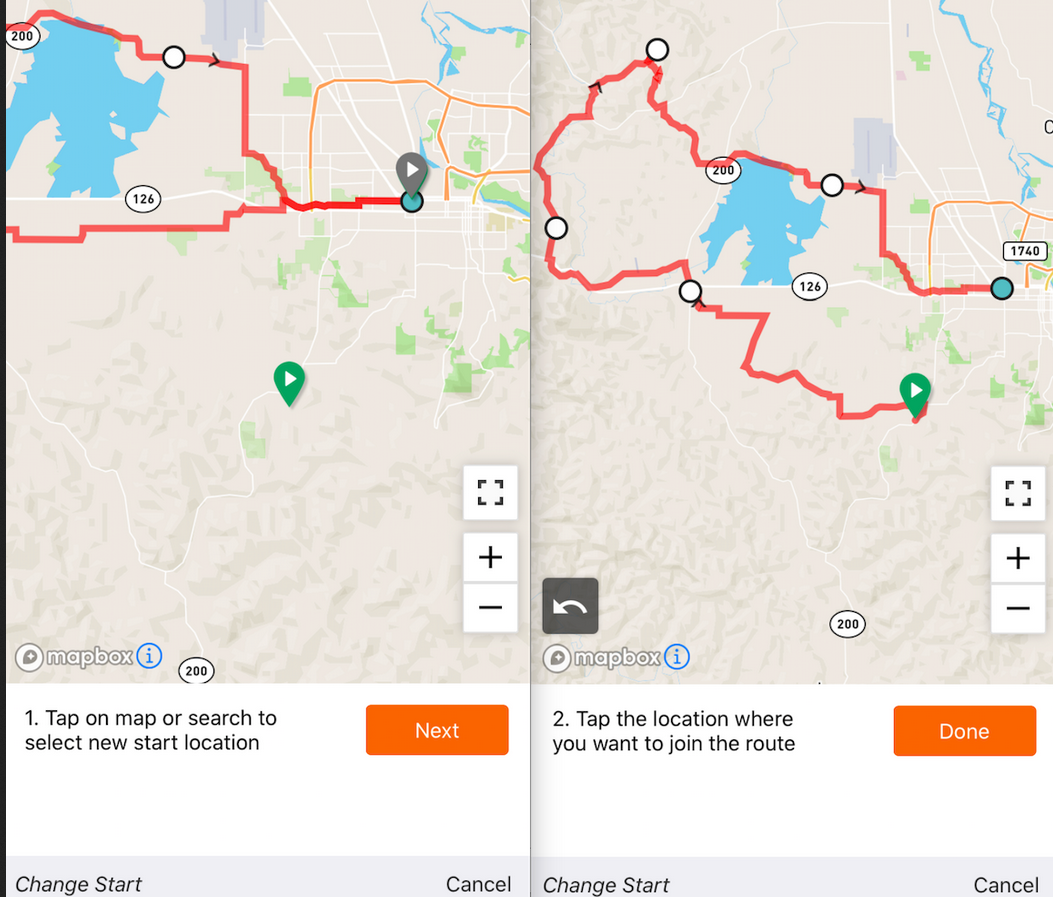Click the undo arrow button
This screenshot has width=1053, height=897.
tap(570, 606)
